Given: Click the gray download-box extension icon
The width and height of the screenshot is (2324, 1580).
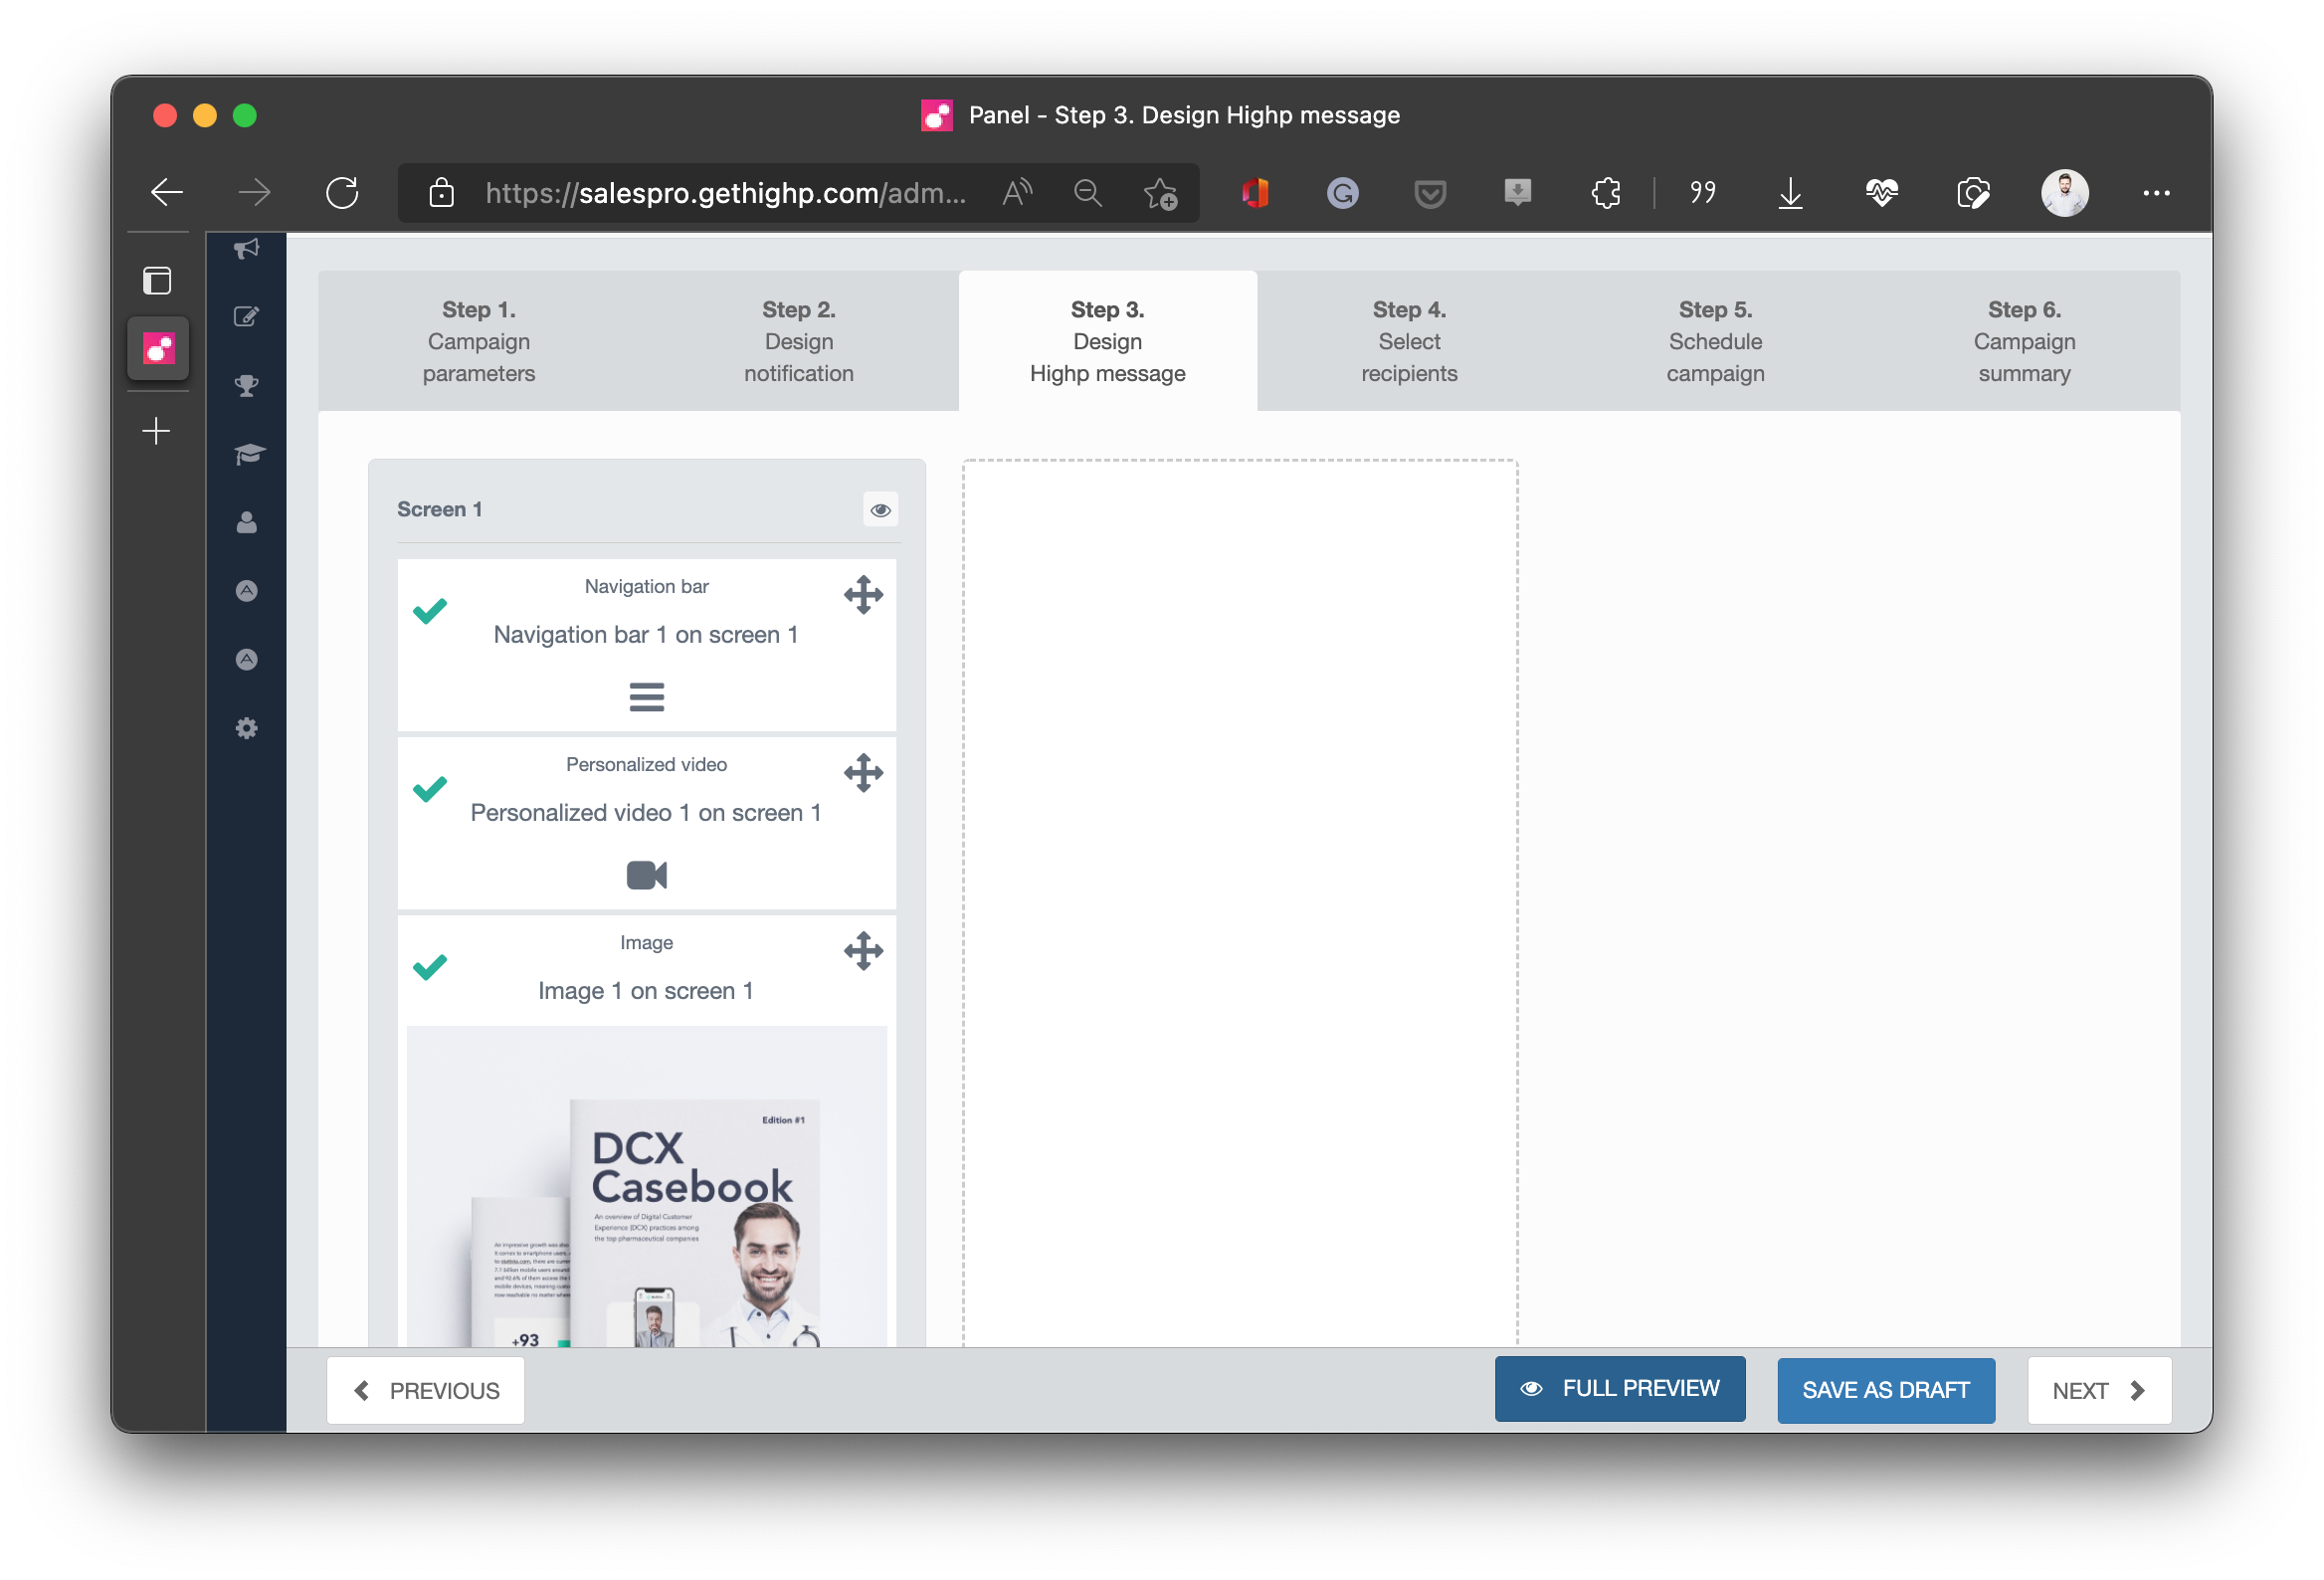Looking at the screenshot, I should tap(1517, 192).
